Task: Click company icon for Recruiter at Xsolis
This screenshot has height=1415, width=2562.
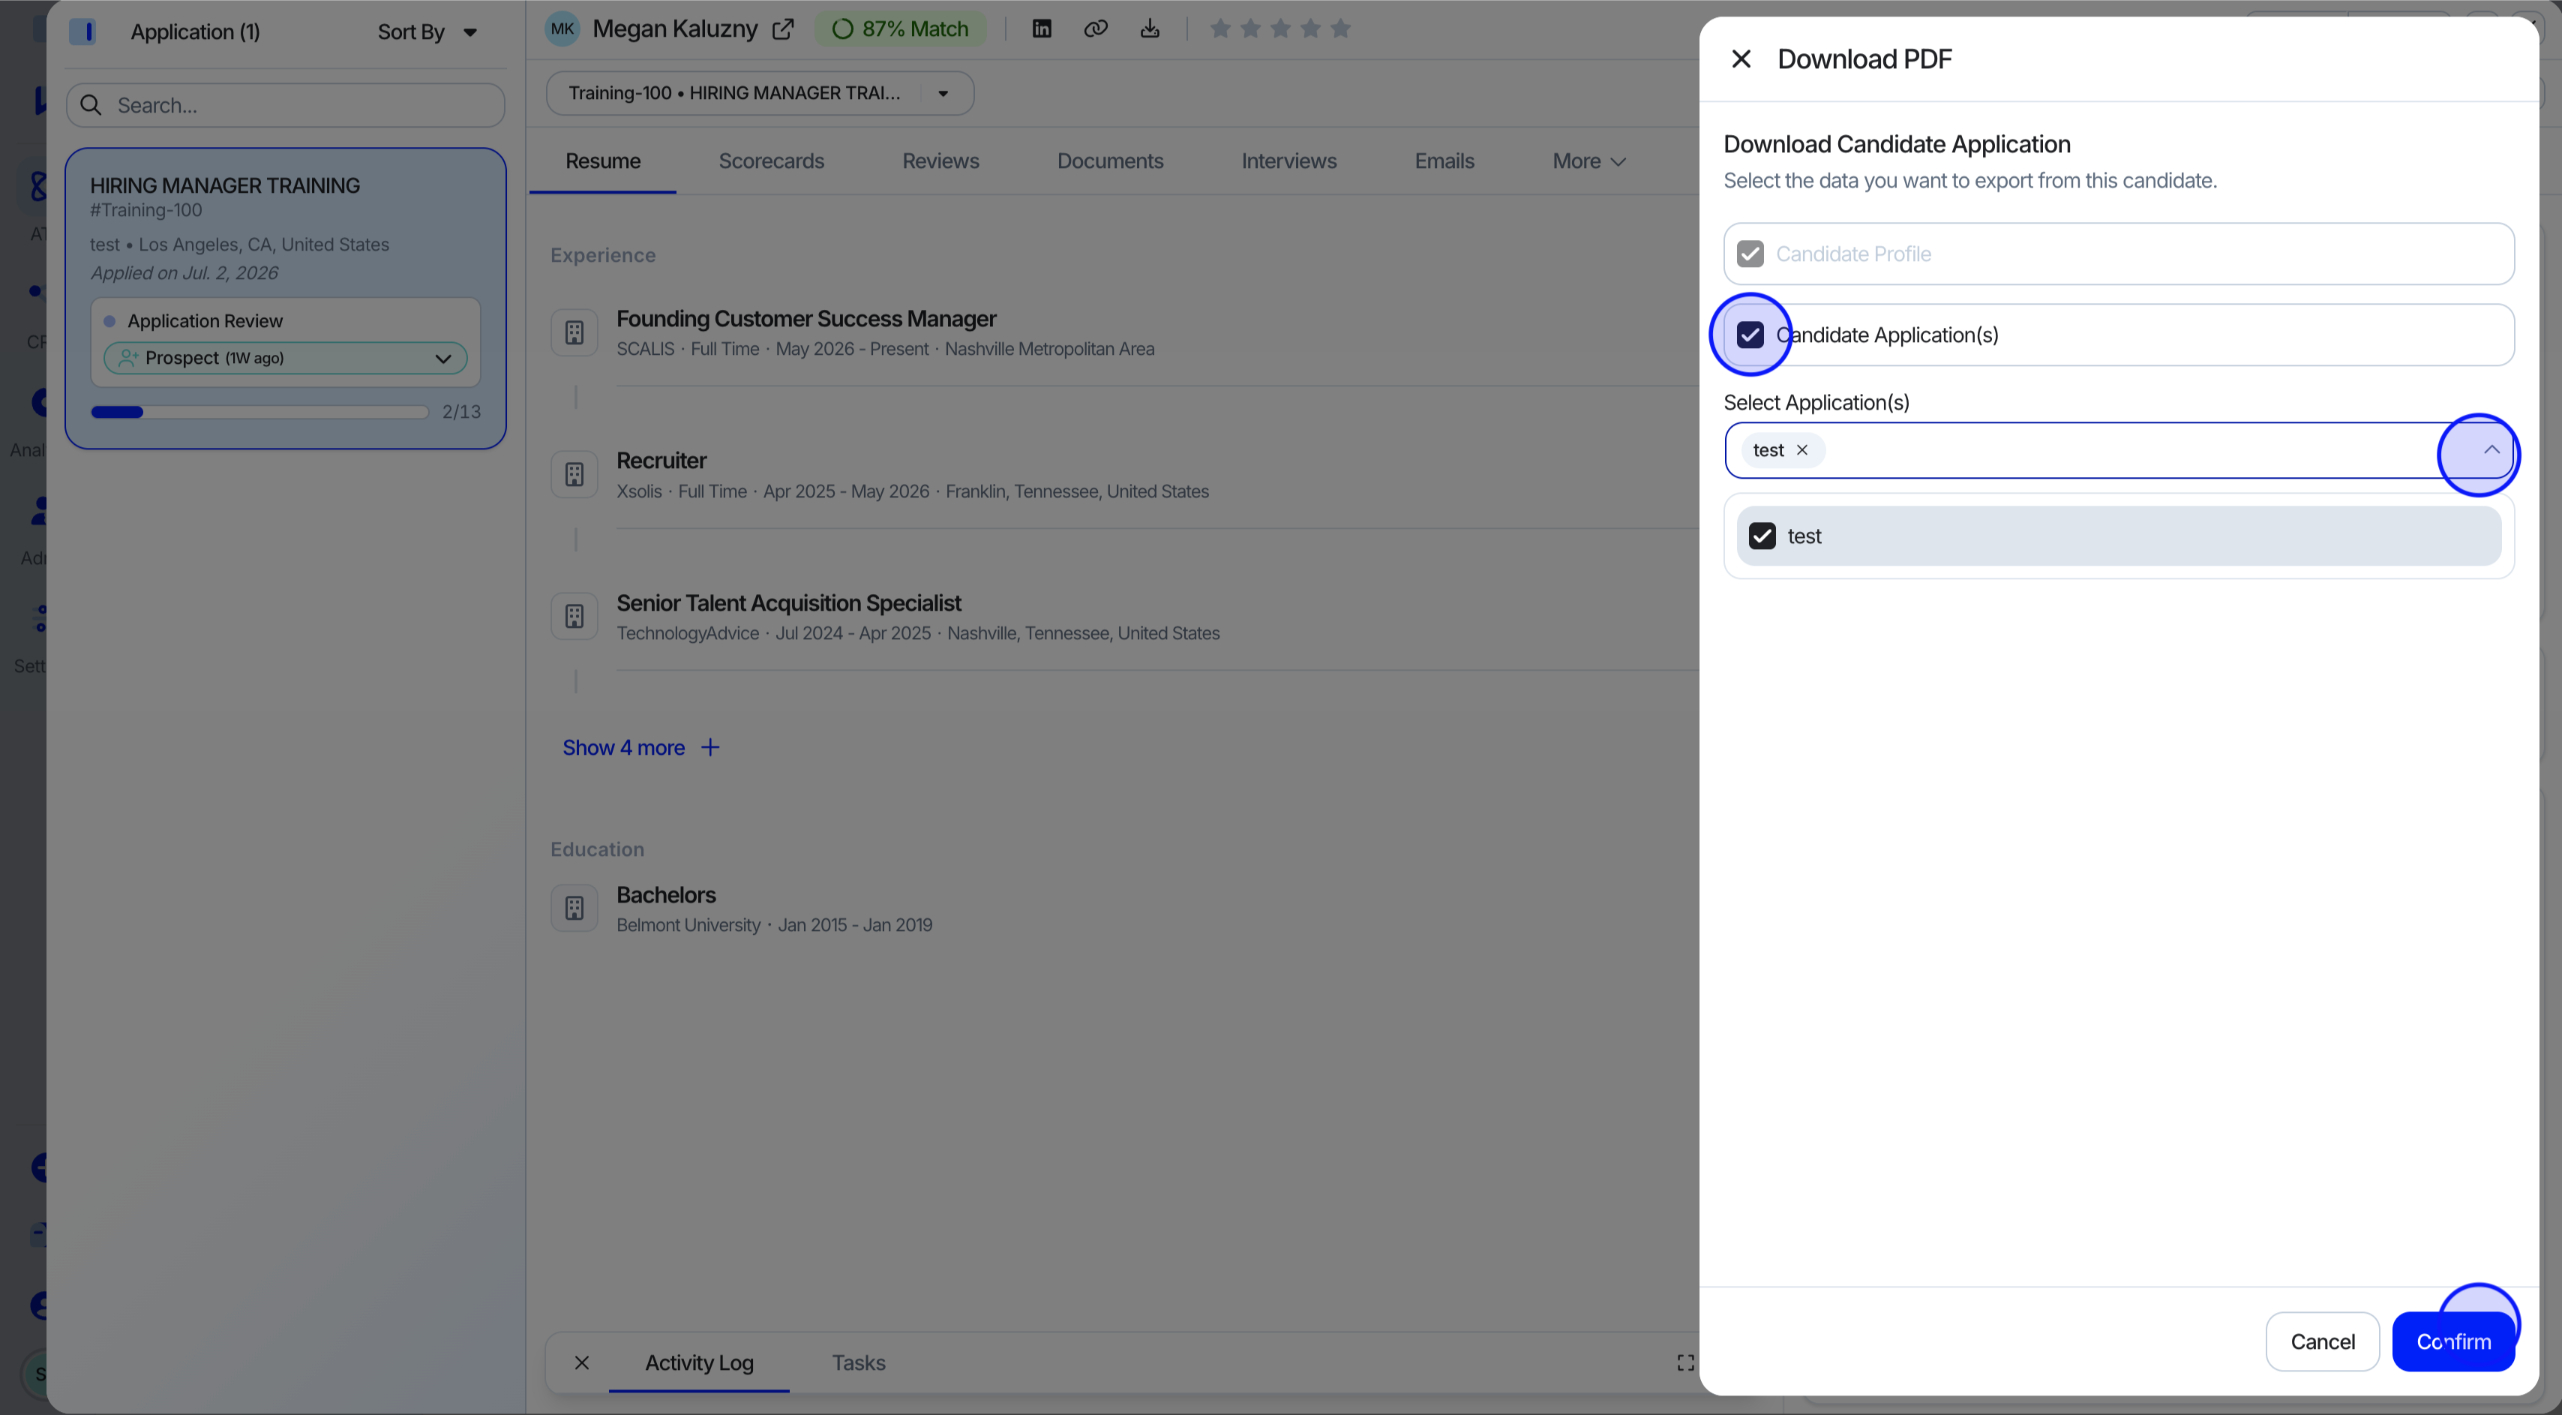Action: [574, 475]
